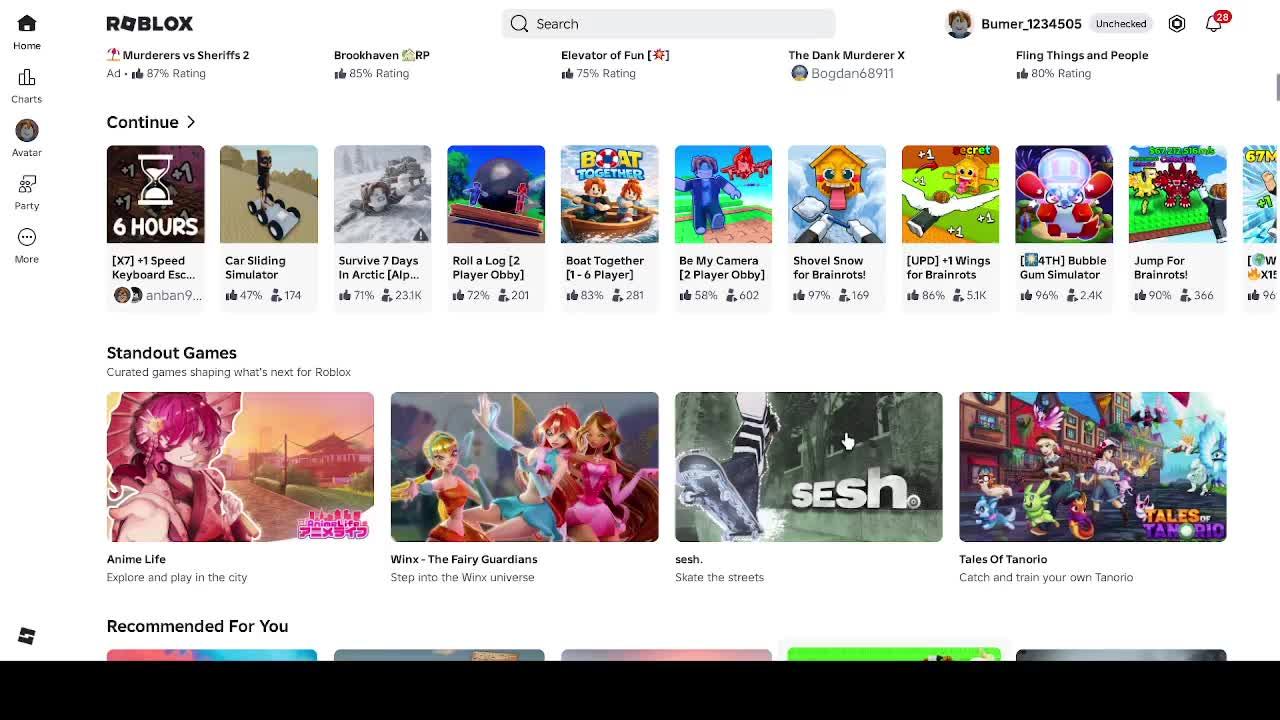Click Jump For Brainrots title text
Screen dimensions: 1280x720
pyautogui.click(x=1161, y=268)
